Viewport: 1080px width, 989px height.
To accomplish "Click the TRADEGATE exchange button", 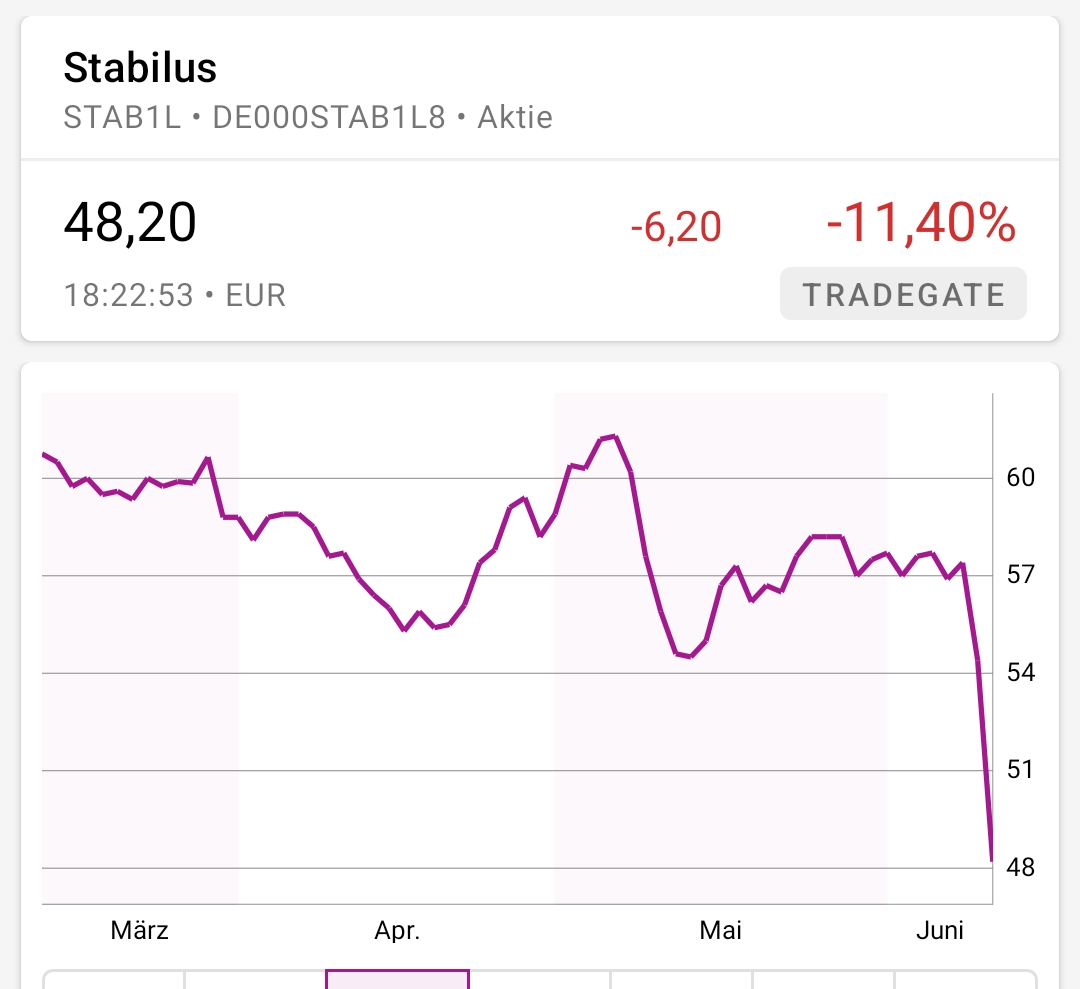I will 903,294.
